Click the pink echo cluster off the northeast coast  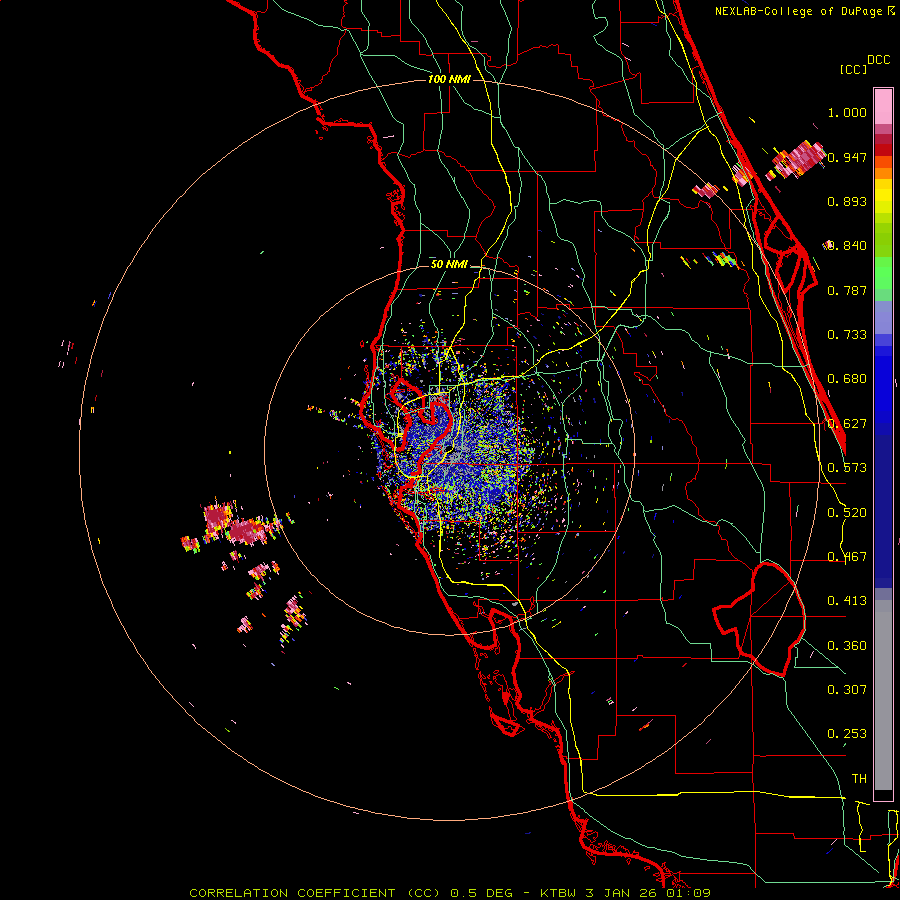[797, 160]
